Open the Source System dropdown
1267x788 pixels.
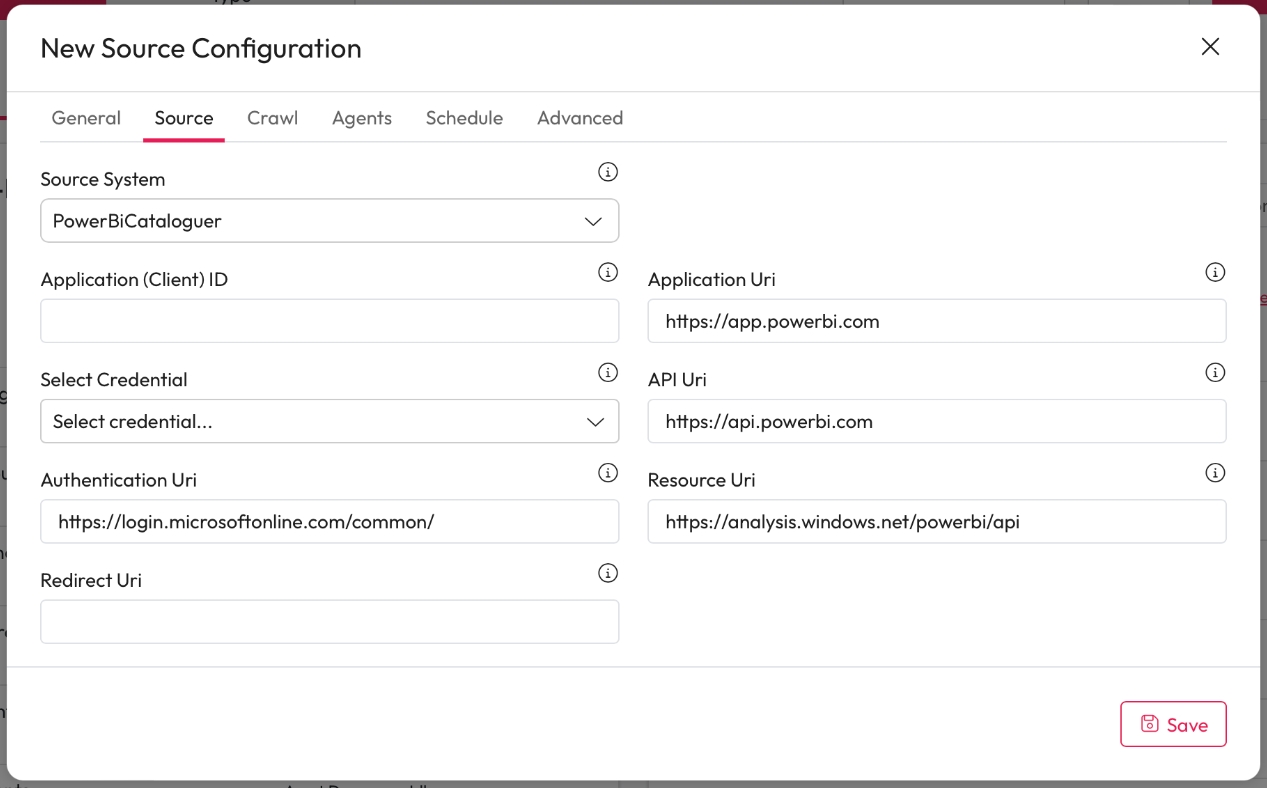[329, 221]
